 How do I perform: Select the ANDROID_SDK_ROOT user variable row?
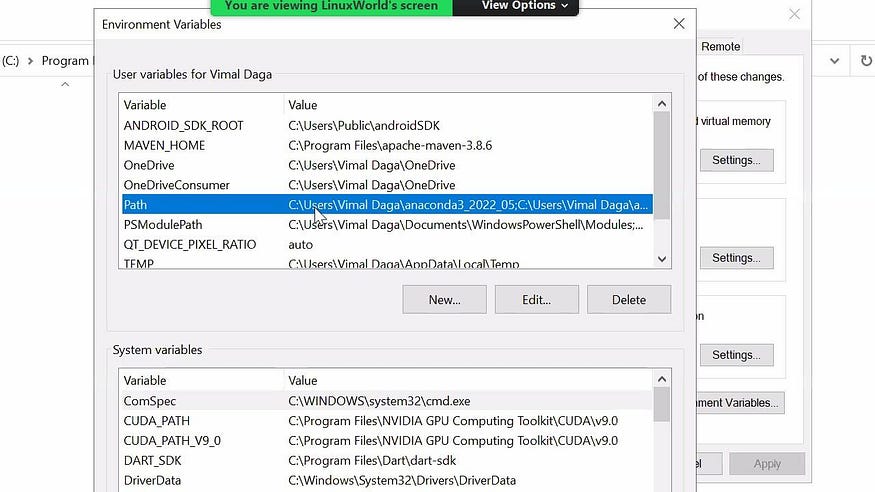(x=387, y=126)
